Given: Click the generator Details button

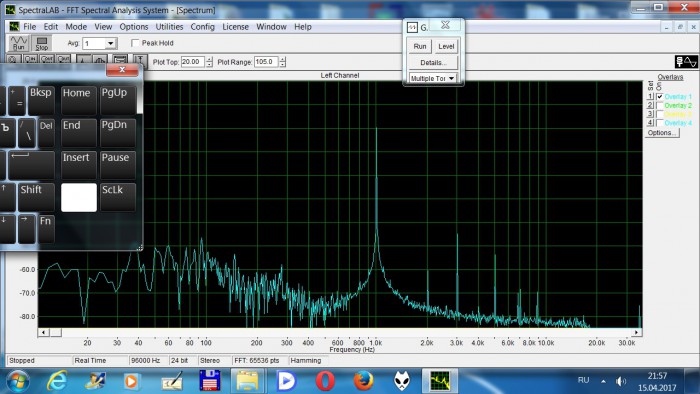Looking at the screenshot, I should [433, 62].
